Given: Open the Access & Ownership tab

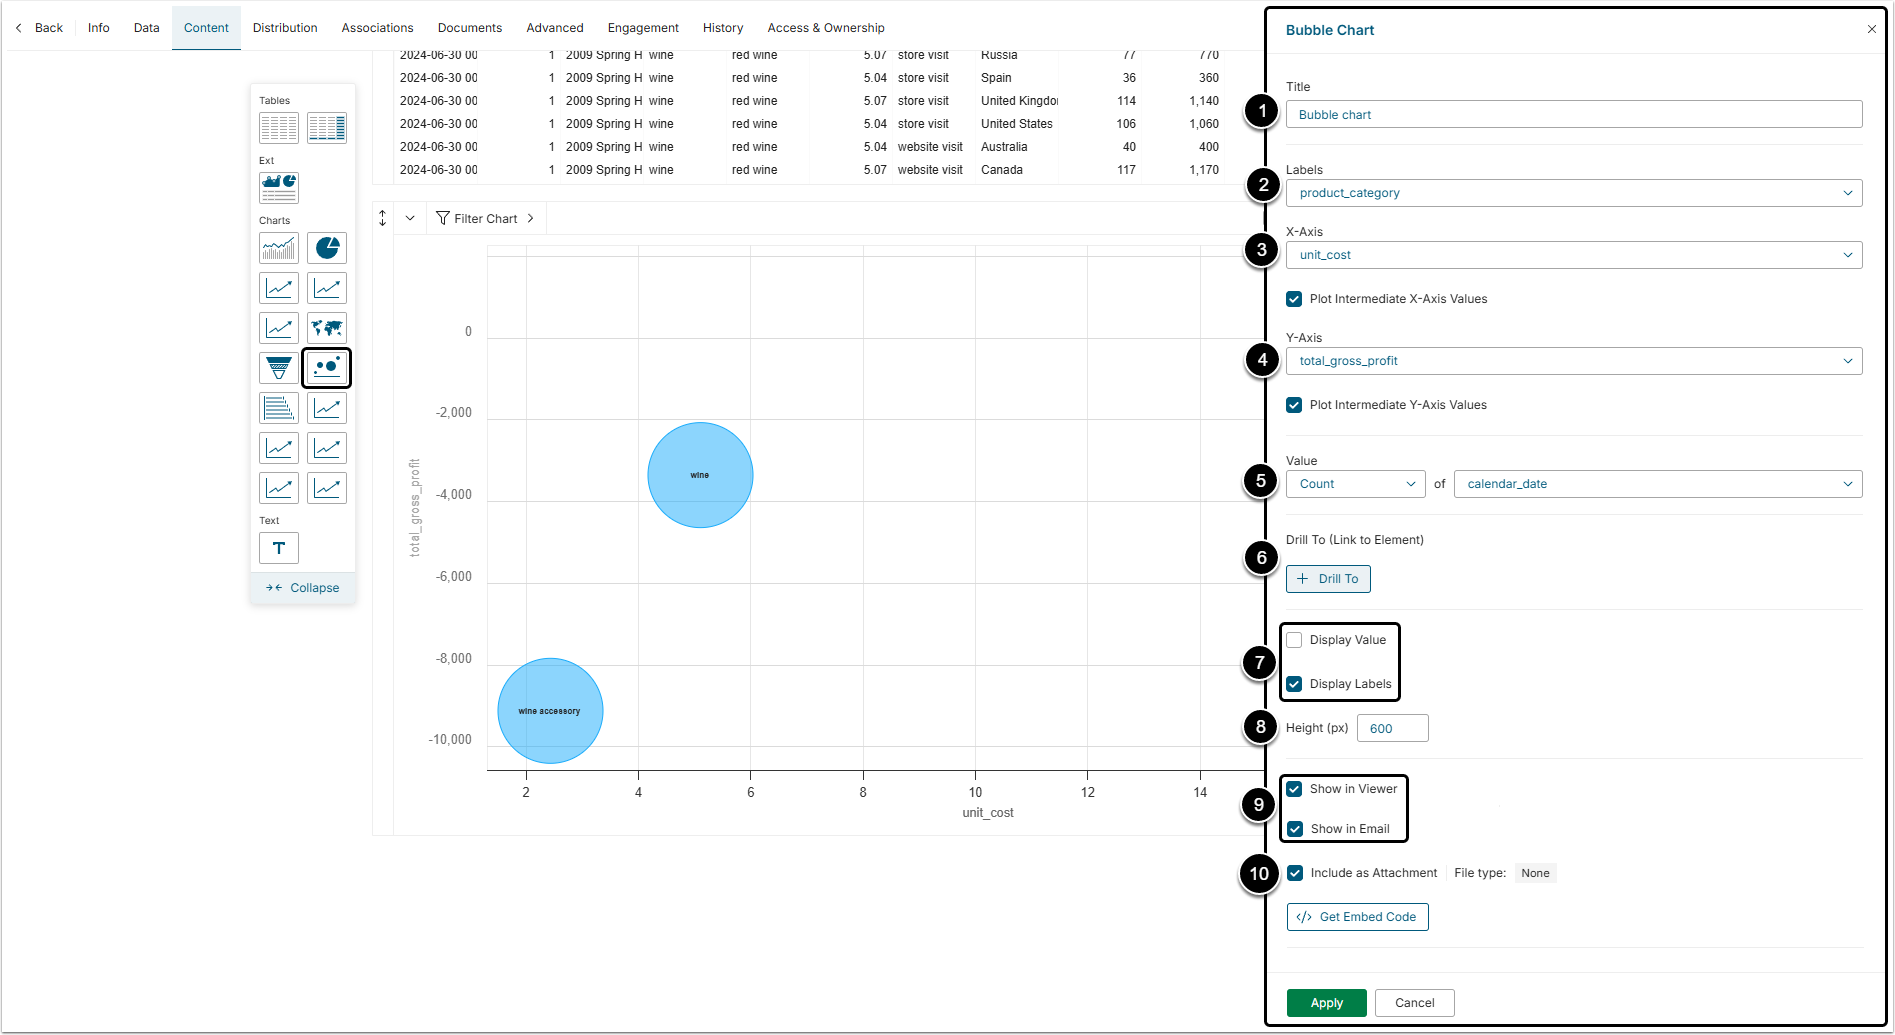Looking at the screenshot, I should click(826, 28).
